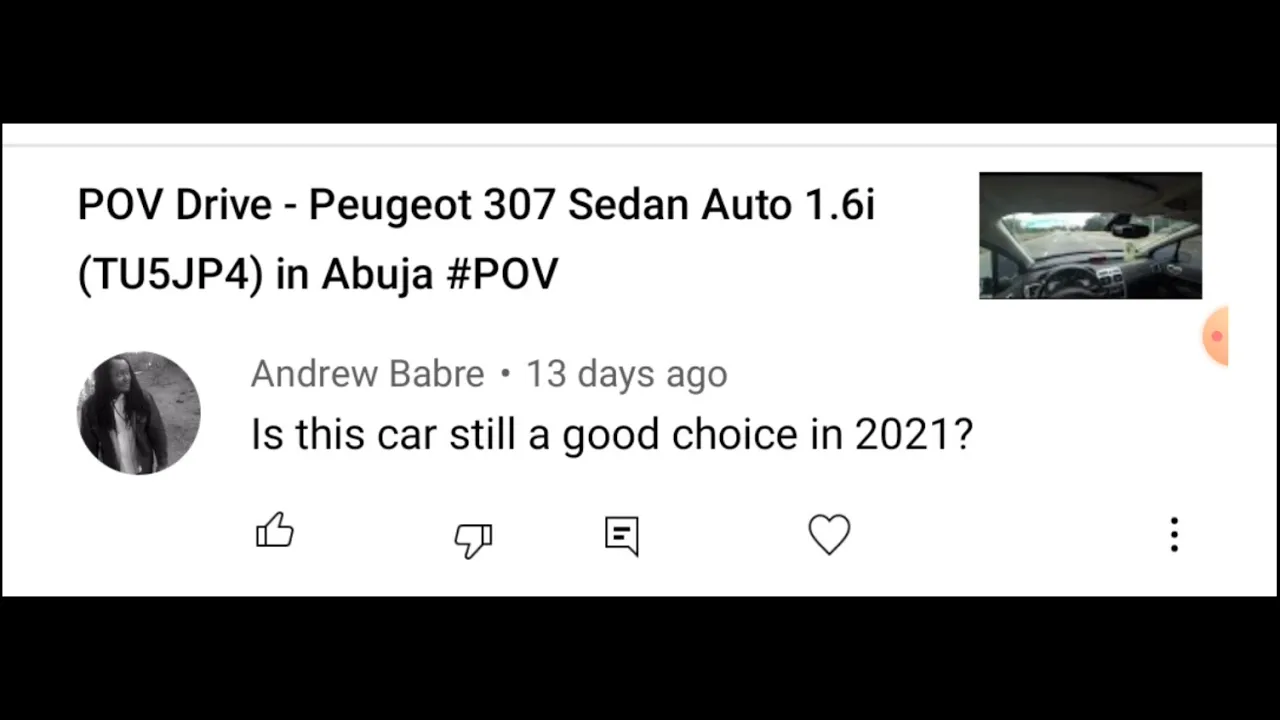Select the comment text about 2021 choice
The height and width of the screenshot is (720, 1280).
point(611,435)
